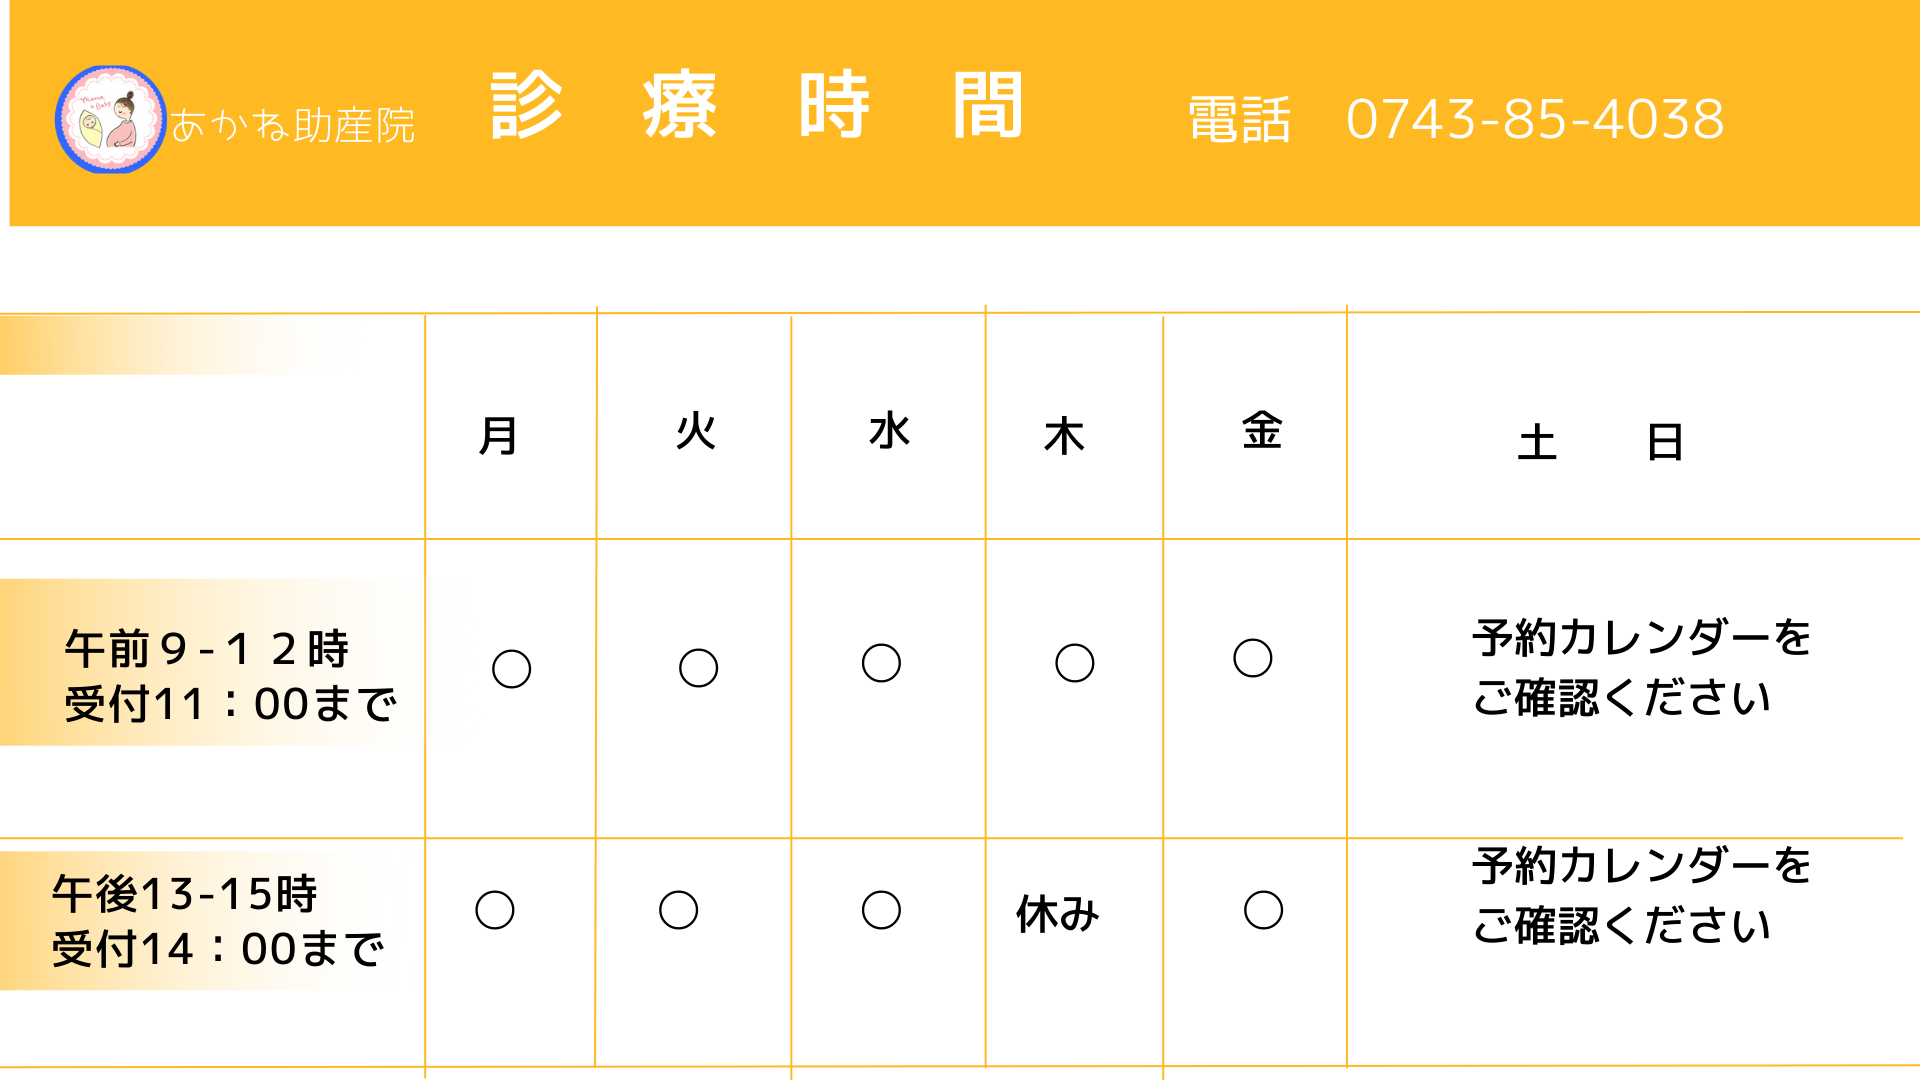Click the Monday morning circle mark
Image resolution: width=1920 pixels, height=1080 pixels.
click(x=511, y=669)
